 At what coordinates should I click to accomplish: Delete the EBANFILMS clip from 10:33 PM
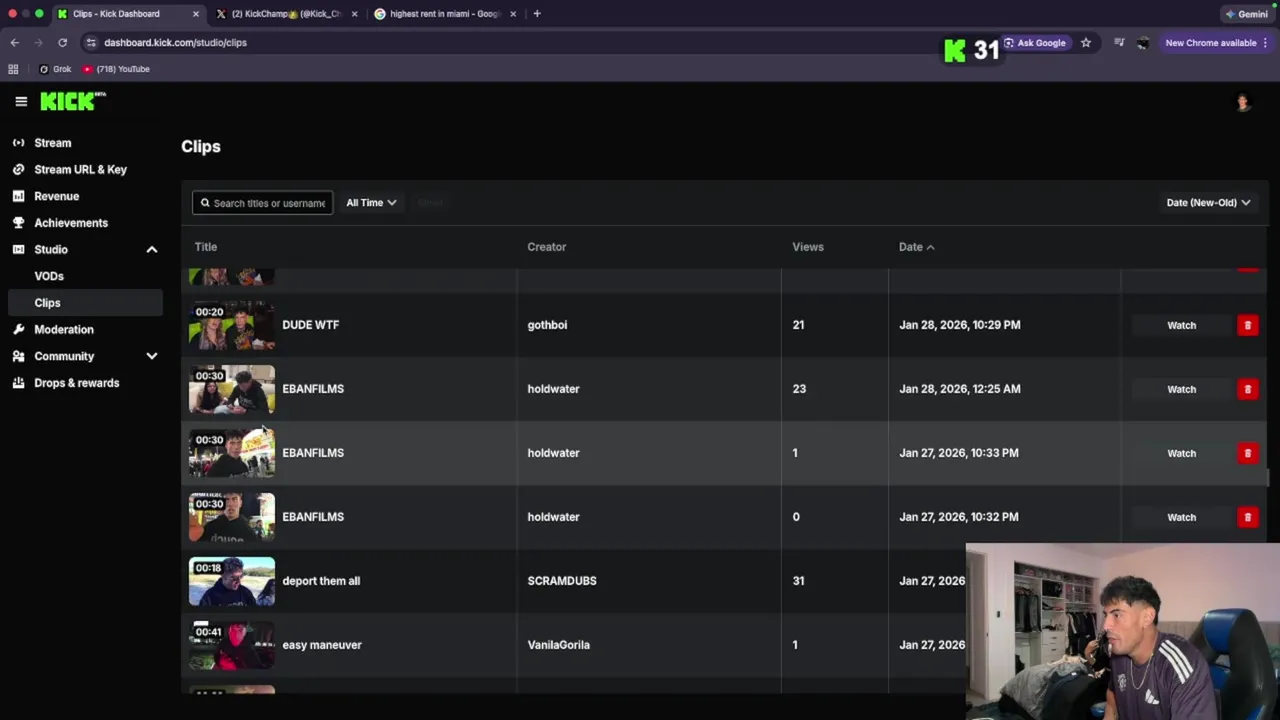[x=1247, y=453]
